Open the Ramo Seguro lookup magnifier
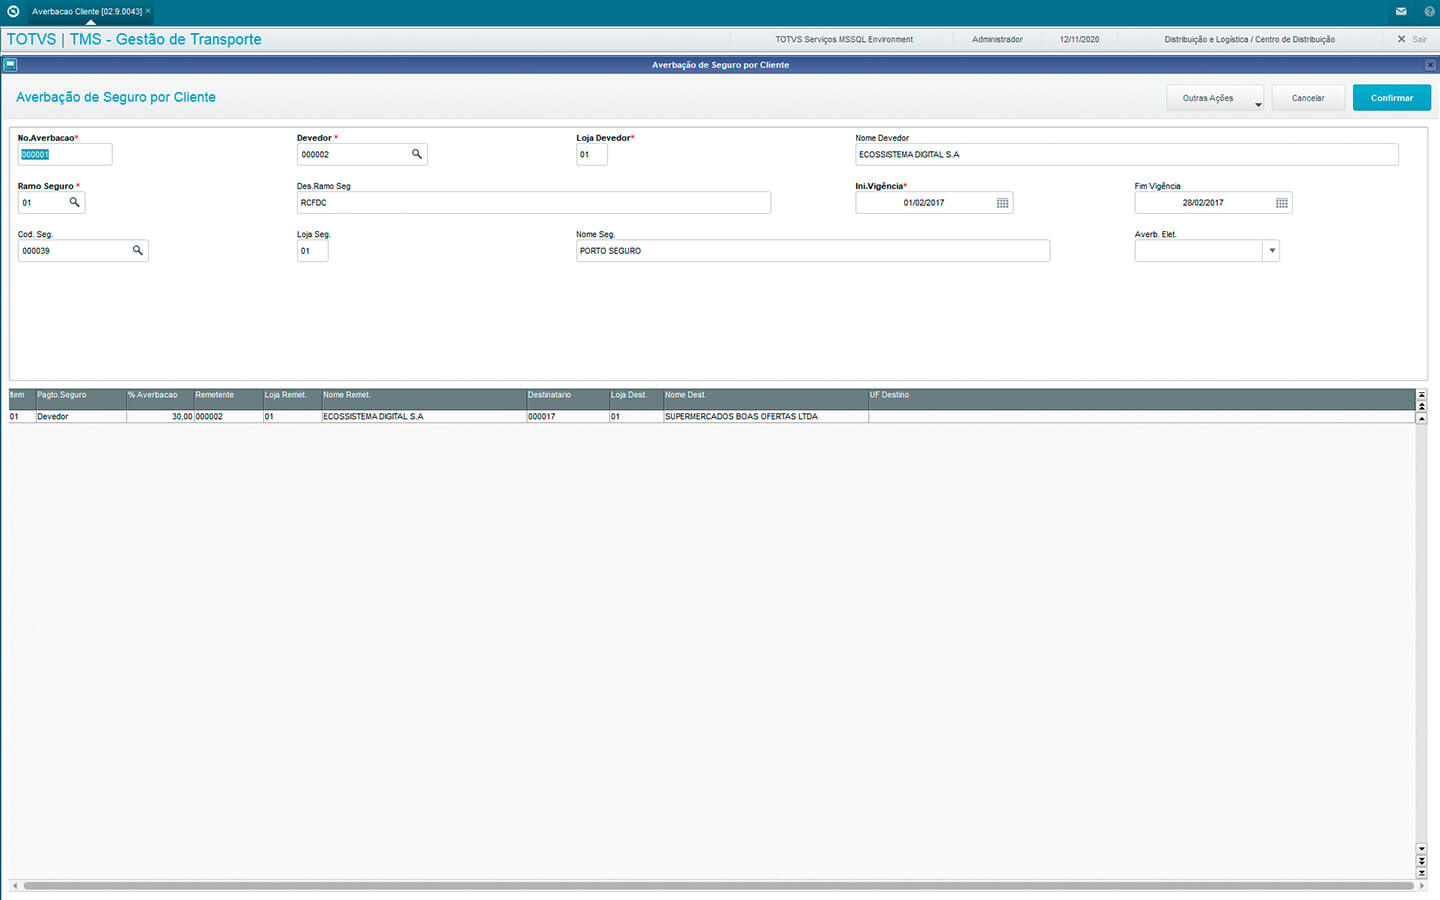 (x=74, y=202)
